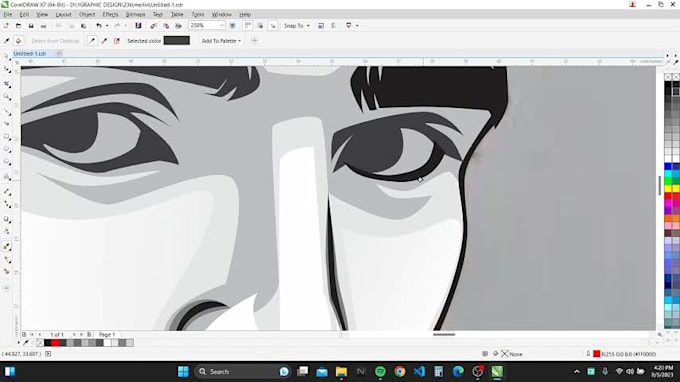This screenshot has height=382, width=680.
Task: Open Visual Studio Code from taskbar
Action: pyautogui.click(x=419, y=372)
